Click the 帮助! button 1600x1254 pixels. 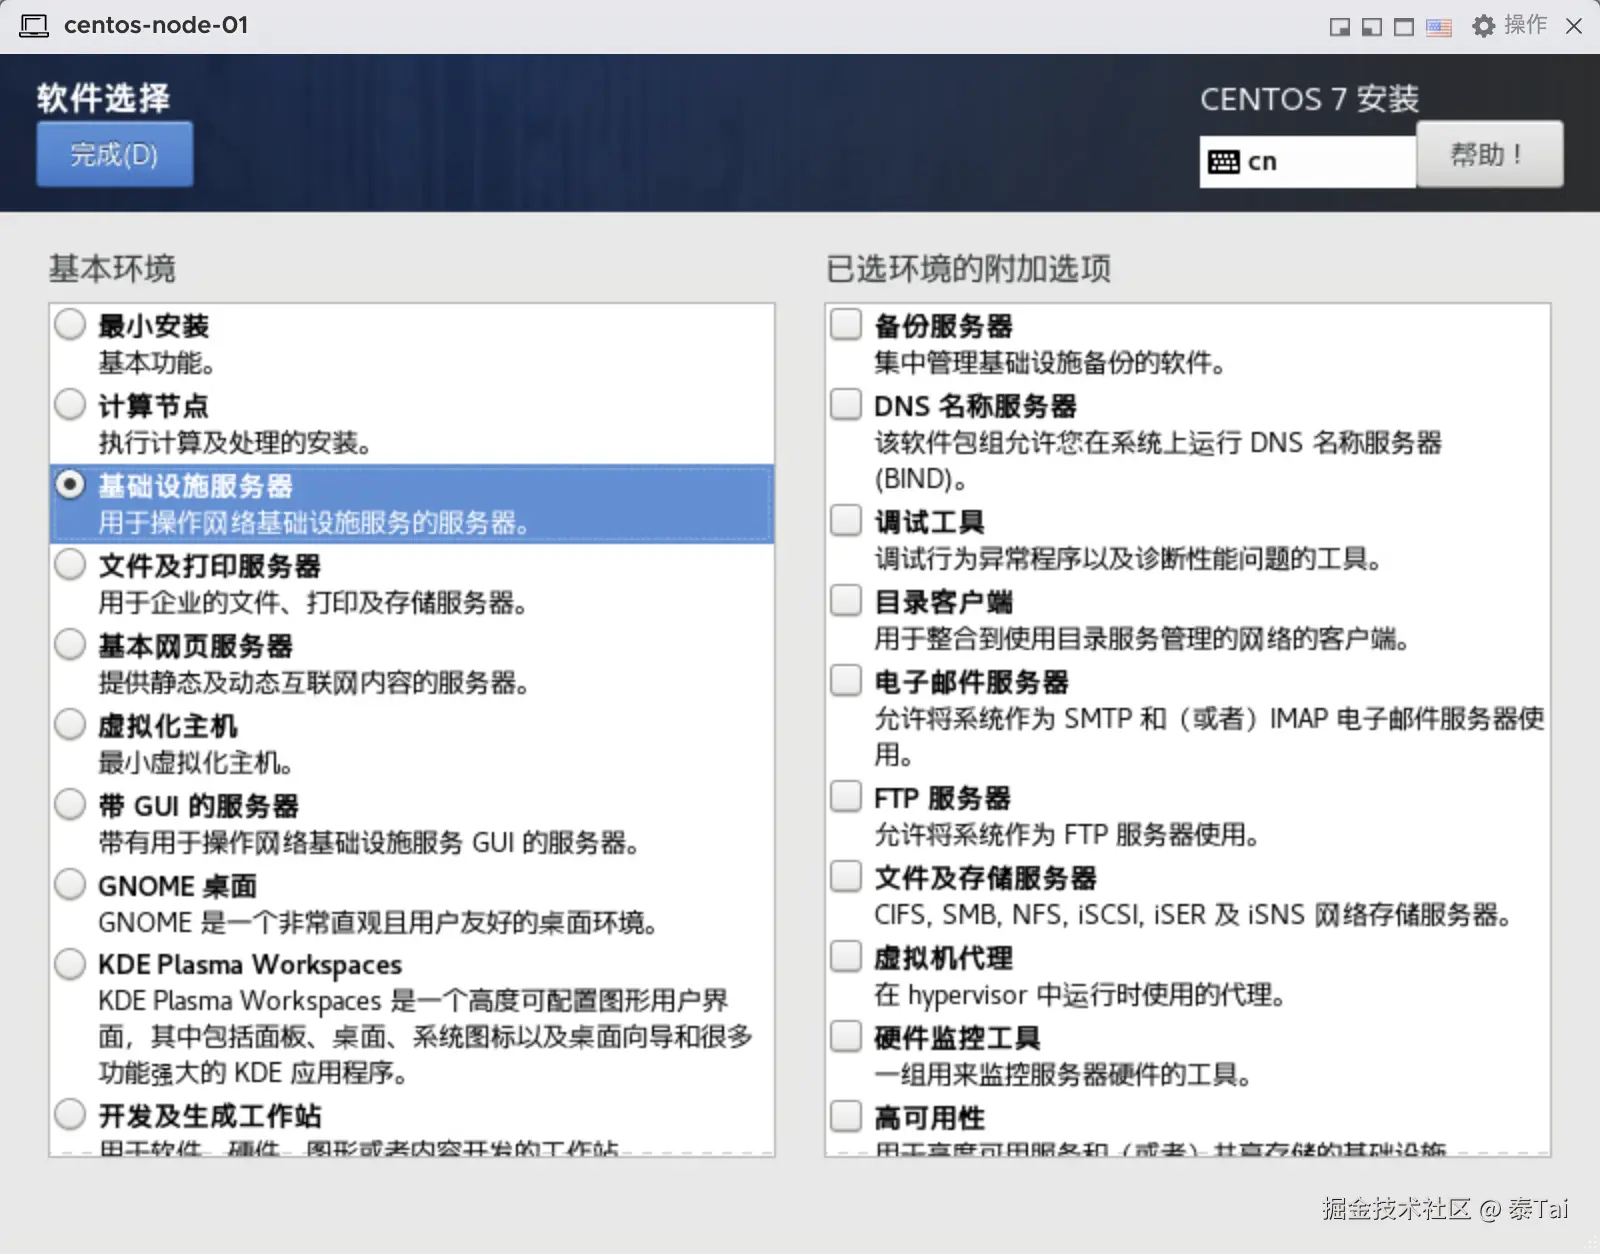click(1489, 154)
